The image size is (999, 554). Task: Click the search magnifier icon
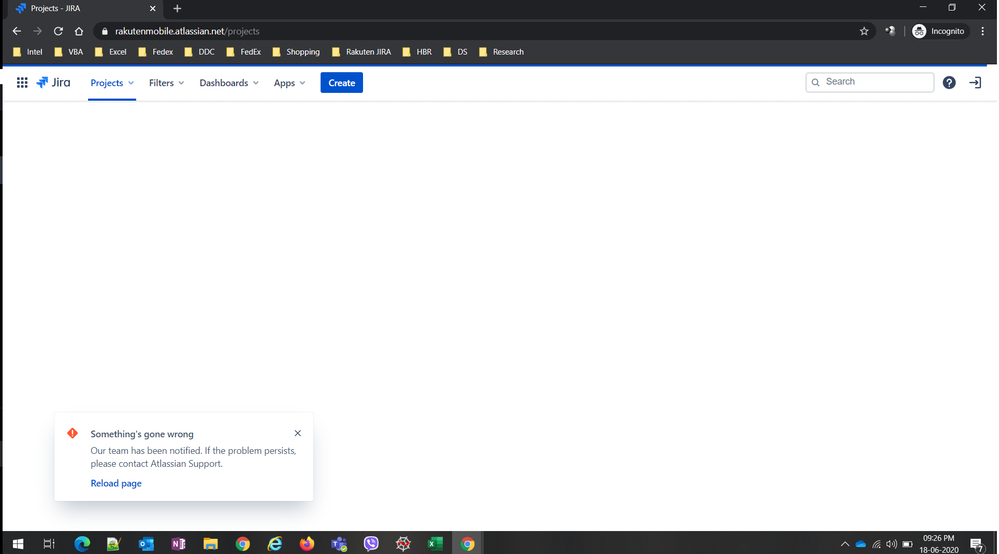click(816, 82)
